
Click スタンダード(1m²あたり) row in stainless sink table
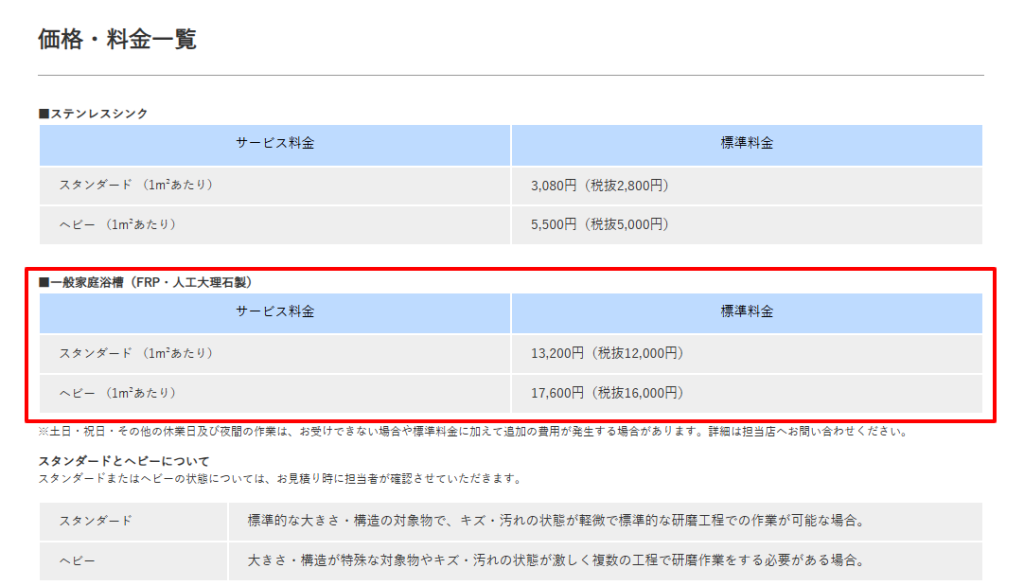274,186
